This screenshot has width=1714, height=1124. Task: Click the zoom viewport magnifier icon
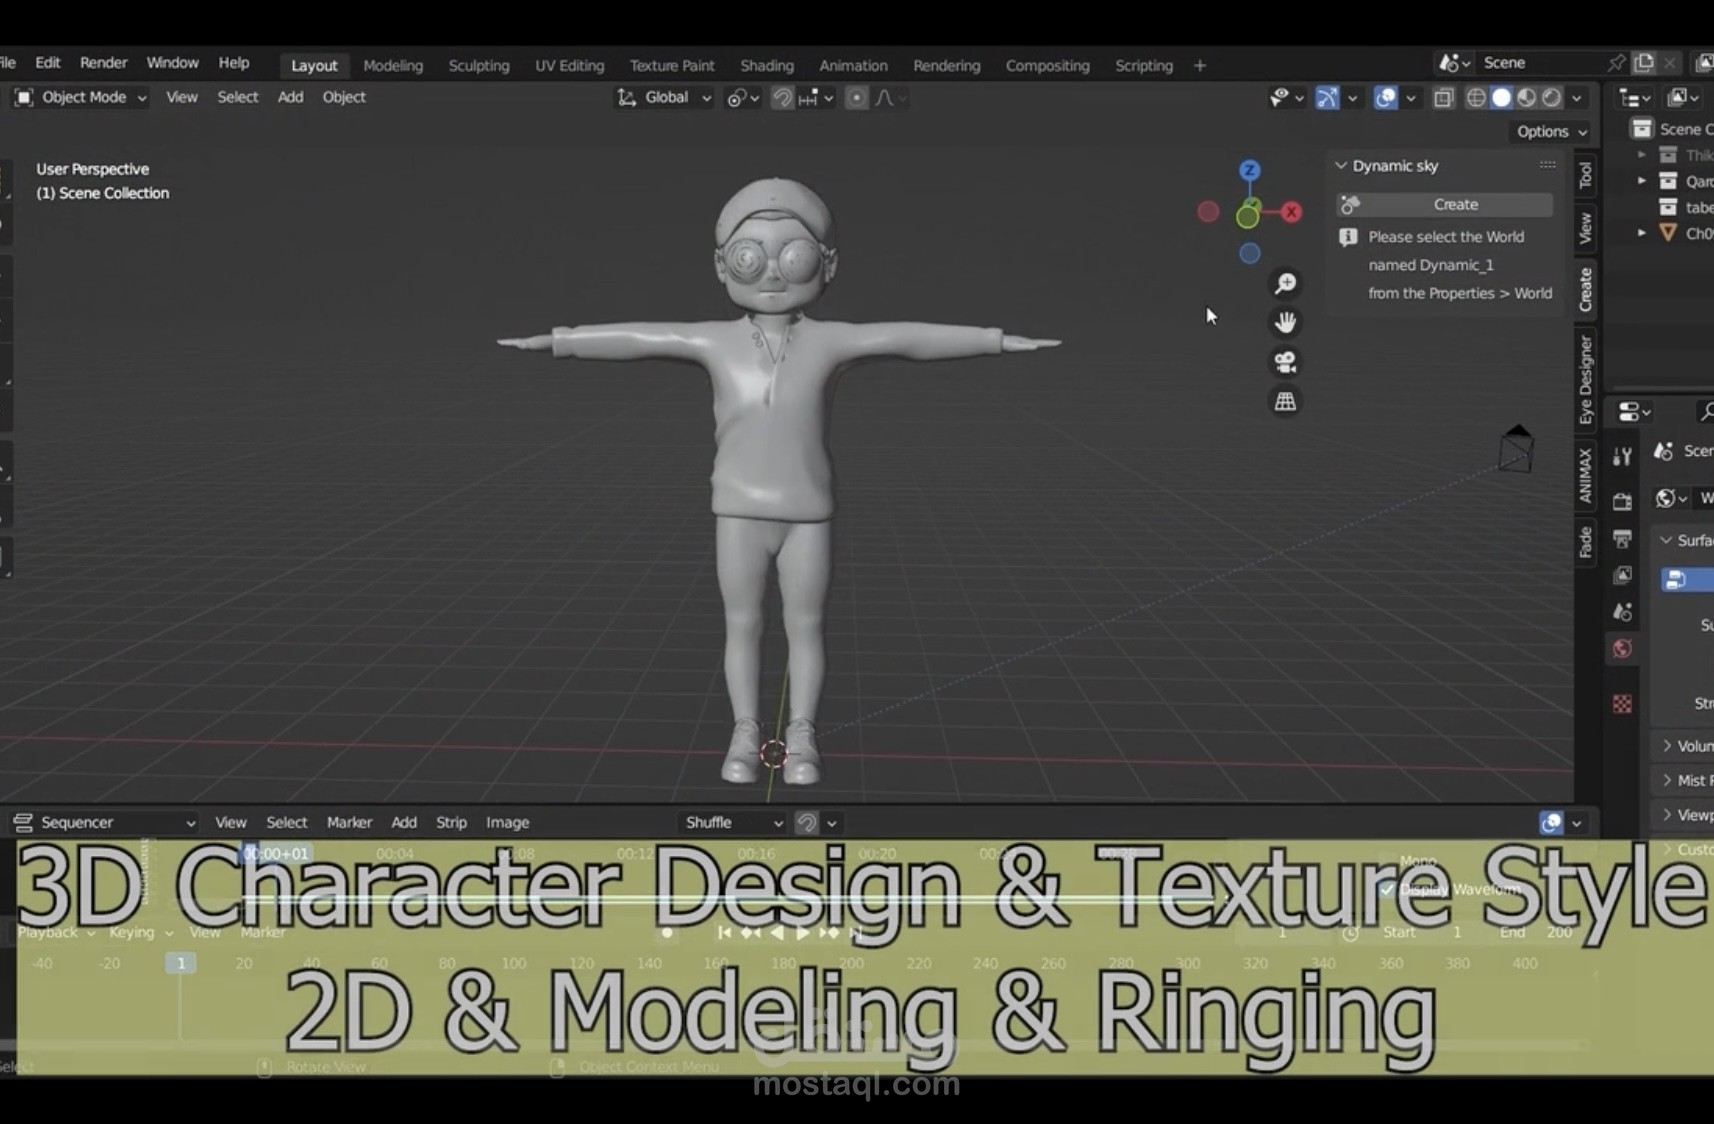tap(1285, 284)
